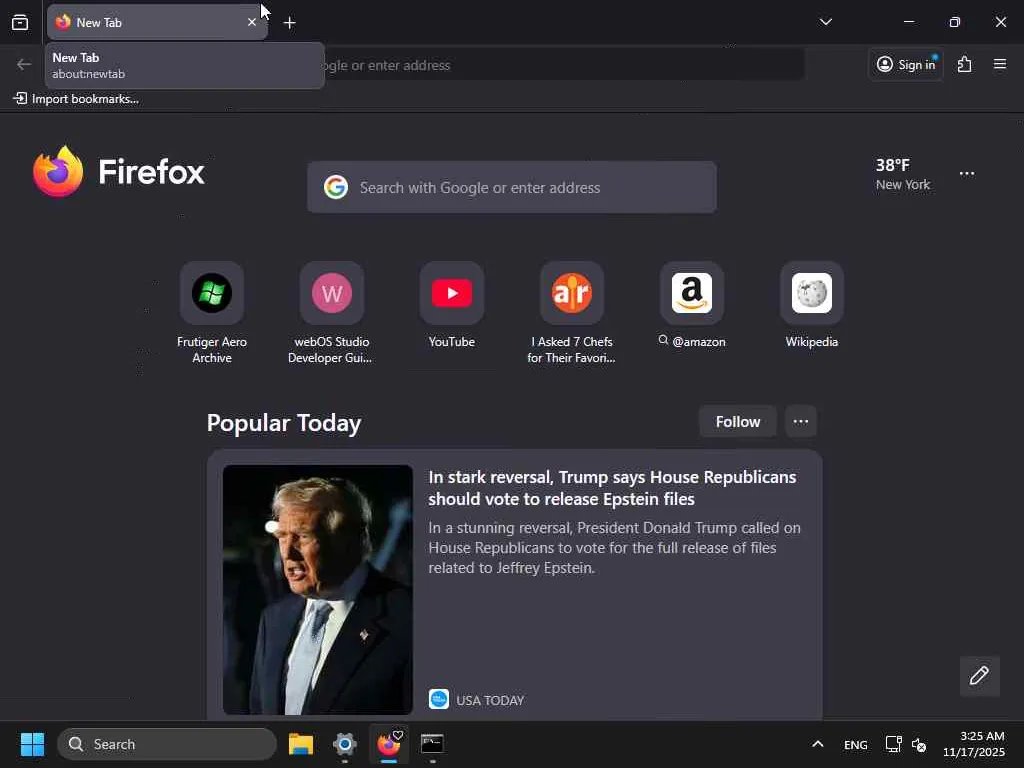This screenshot has width=1024, height=768.
Task: Close the New Tab tab
Action: [x=251, y=22]
